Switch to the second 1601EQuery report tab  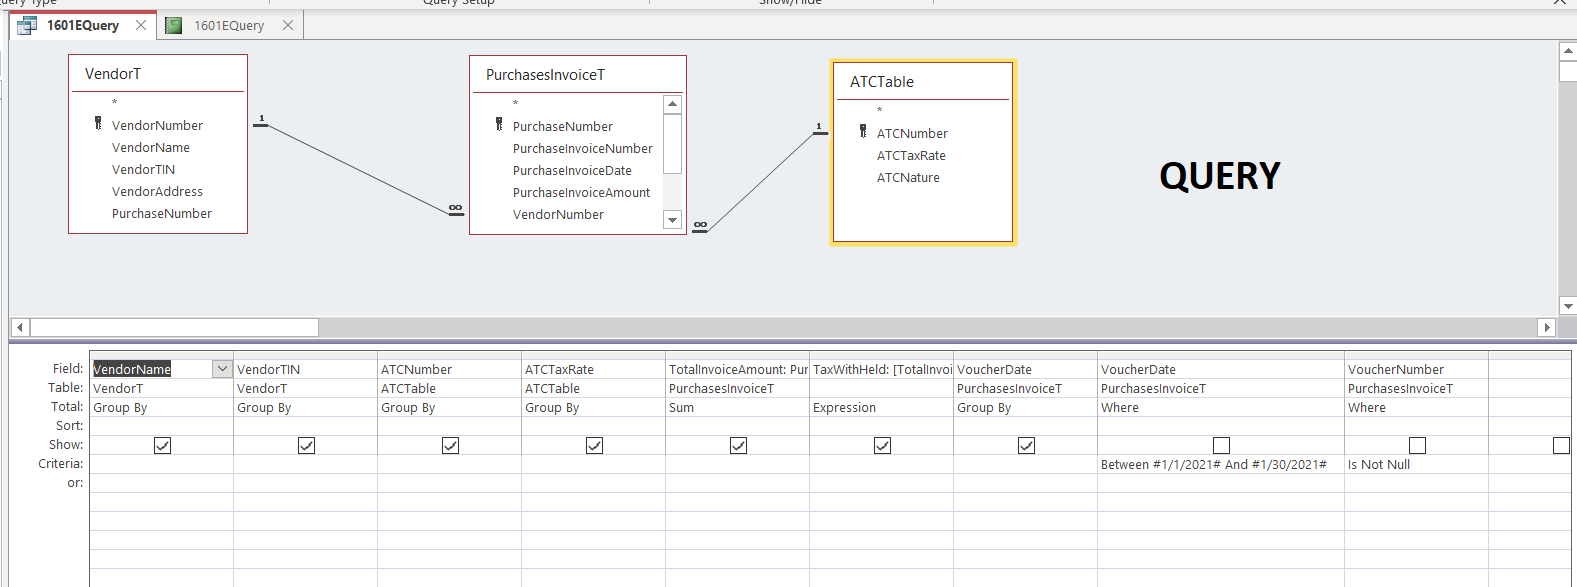click(229, 25)
